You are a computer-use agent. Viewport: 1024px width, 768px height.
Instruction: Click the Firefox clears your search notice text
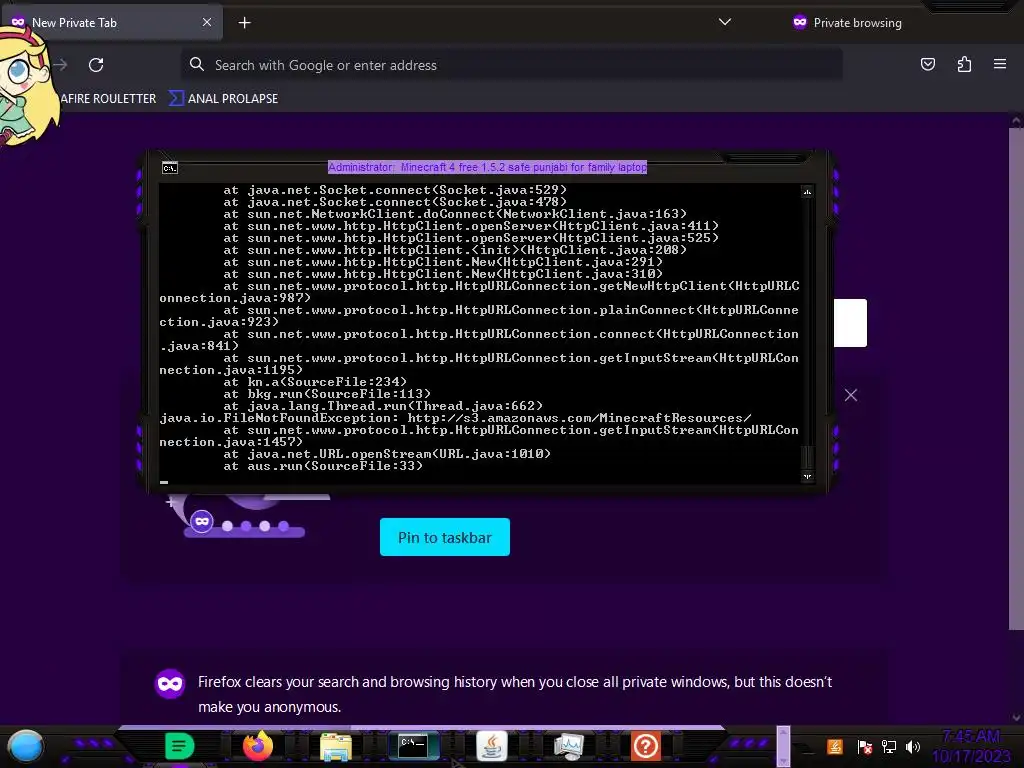(x=515, y=694)
